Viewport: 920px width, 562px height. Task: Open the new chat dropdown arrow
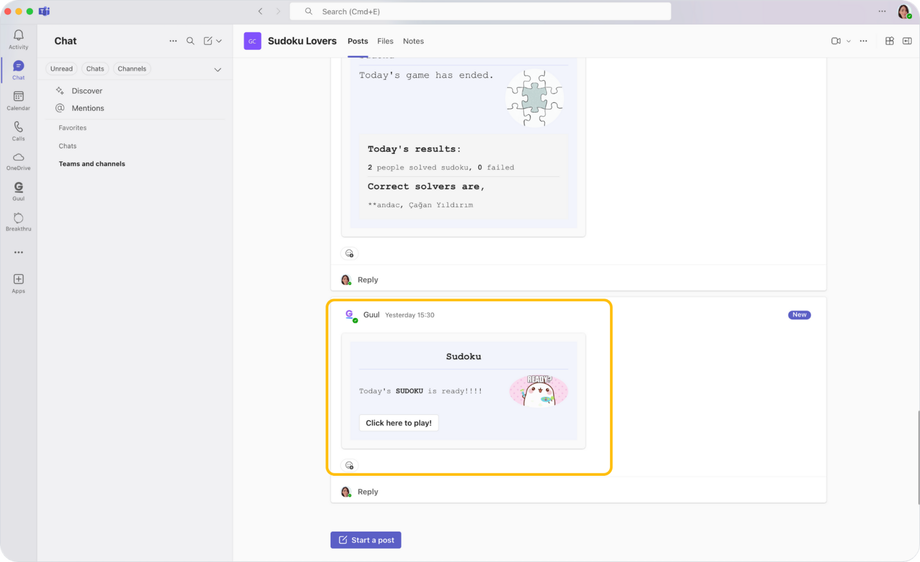[219, 41]
